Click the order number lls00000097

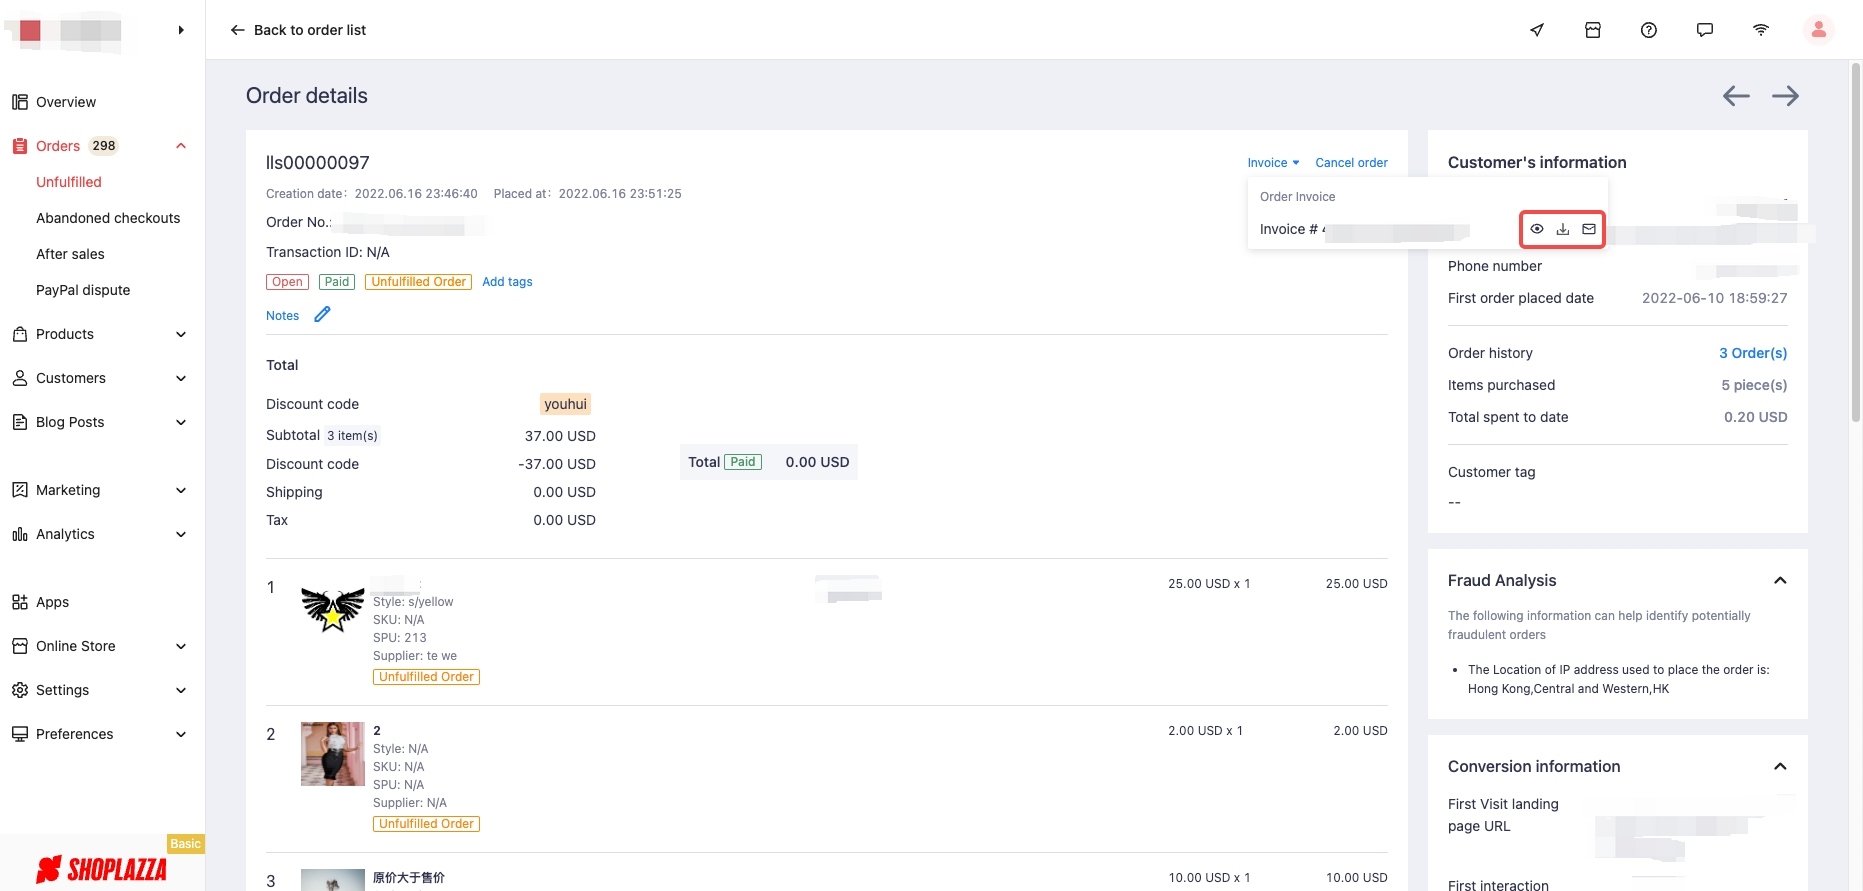pos(318,163)
